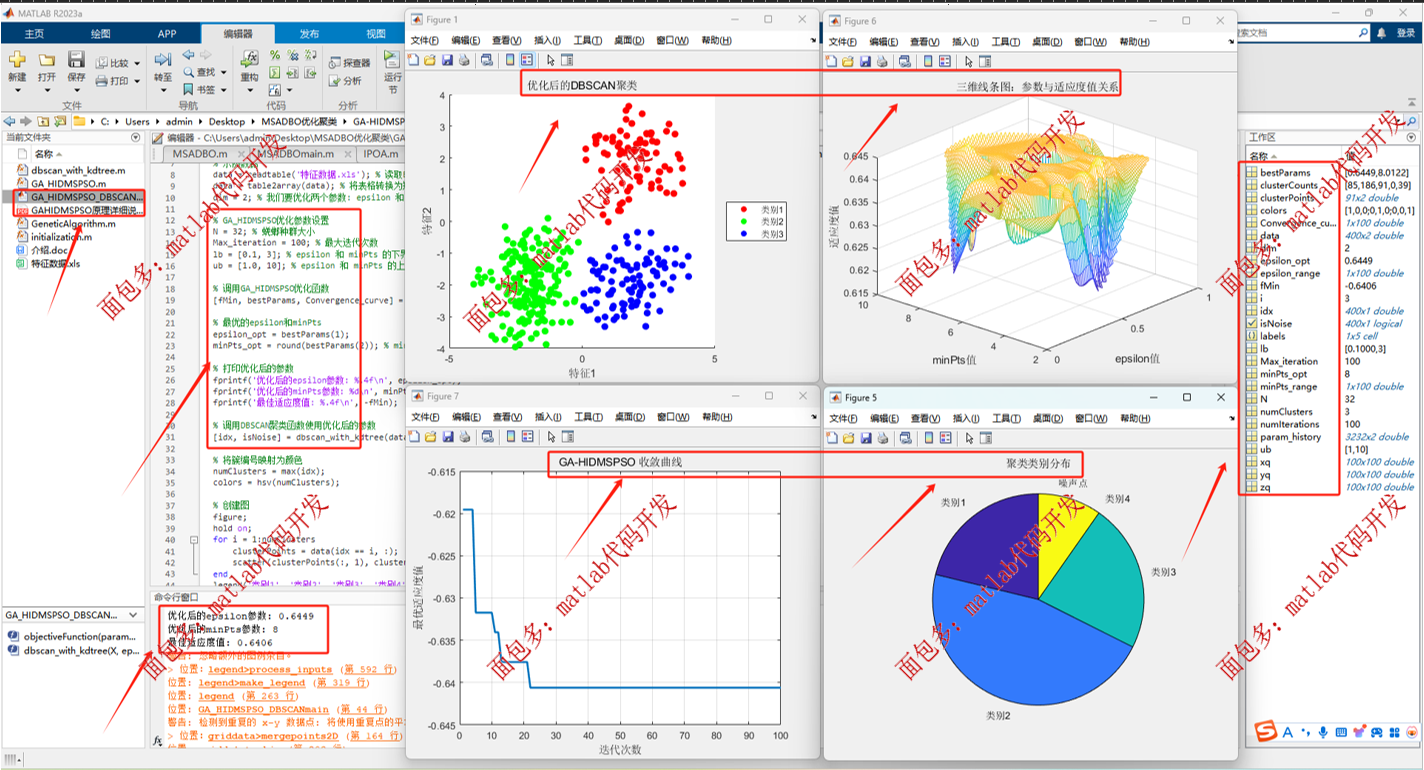The width and height of the screenshot is (1424, 770).
Task: Click the back arrow in the folder address bar
Action: [x=10, y=121]
